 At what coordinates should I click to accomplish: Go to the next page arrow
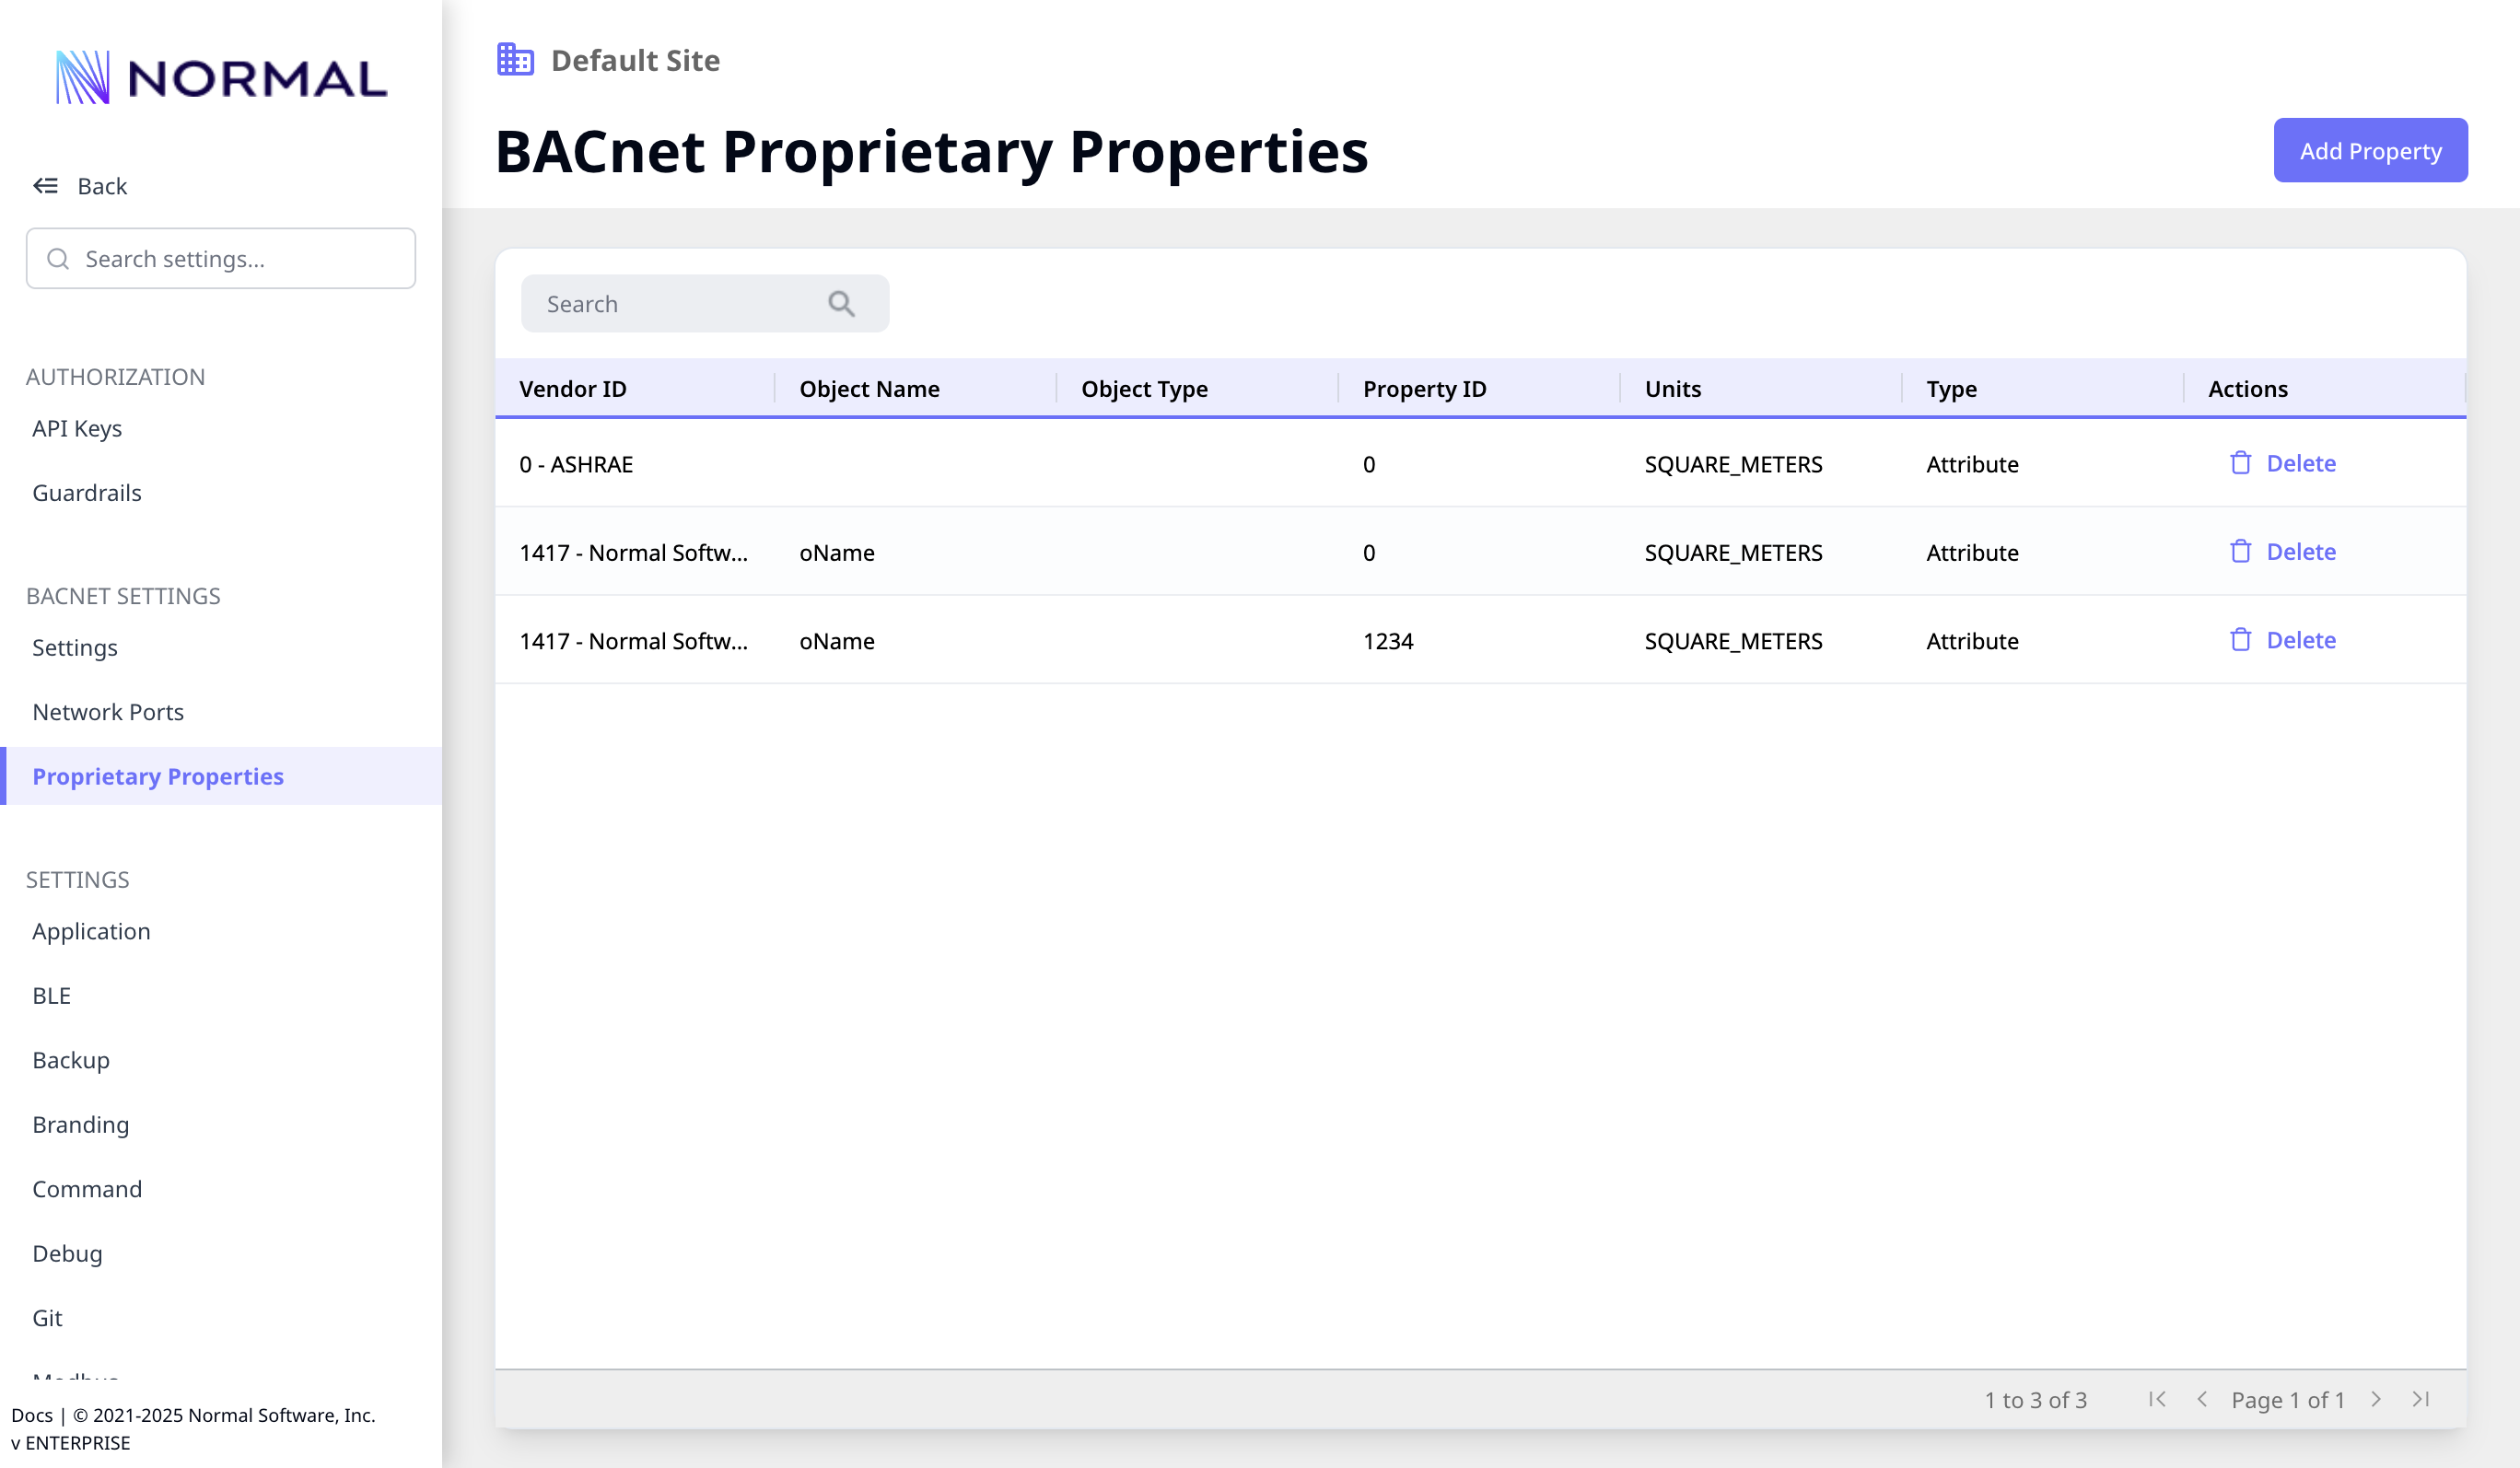click(2376, 1399)
